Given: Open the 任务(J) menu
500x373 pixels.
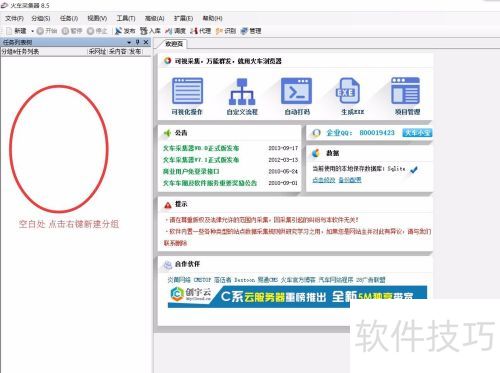Looking at the screenshot, I should point(69,18).
